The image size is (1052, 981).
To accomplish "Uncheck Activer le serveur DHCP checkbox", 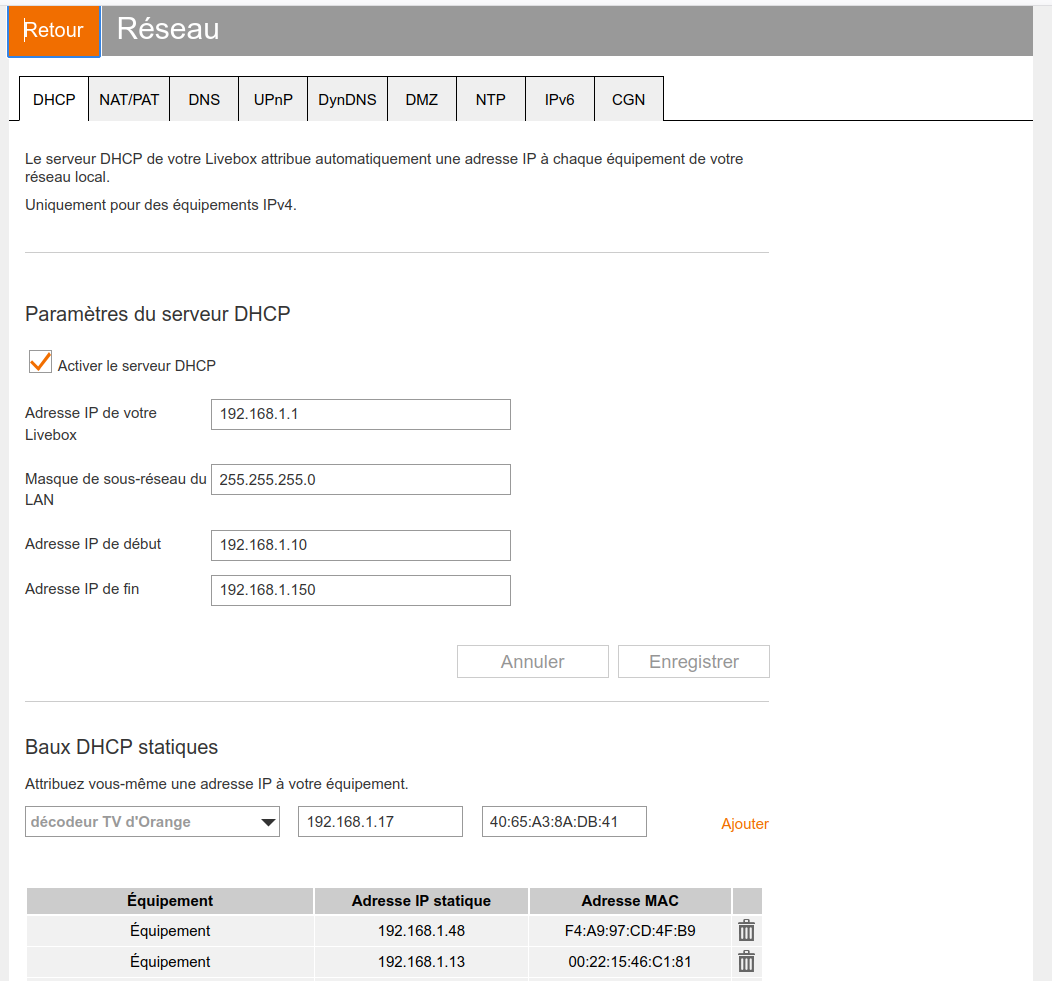I will pyautogui.click(x=40, y=363).
